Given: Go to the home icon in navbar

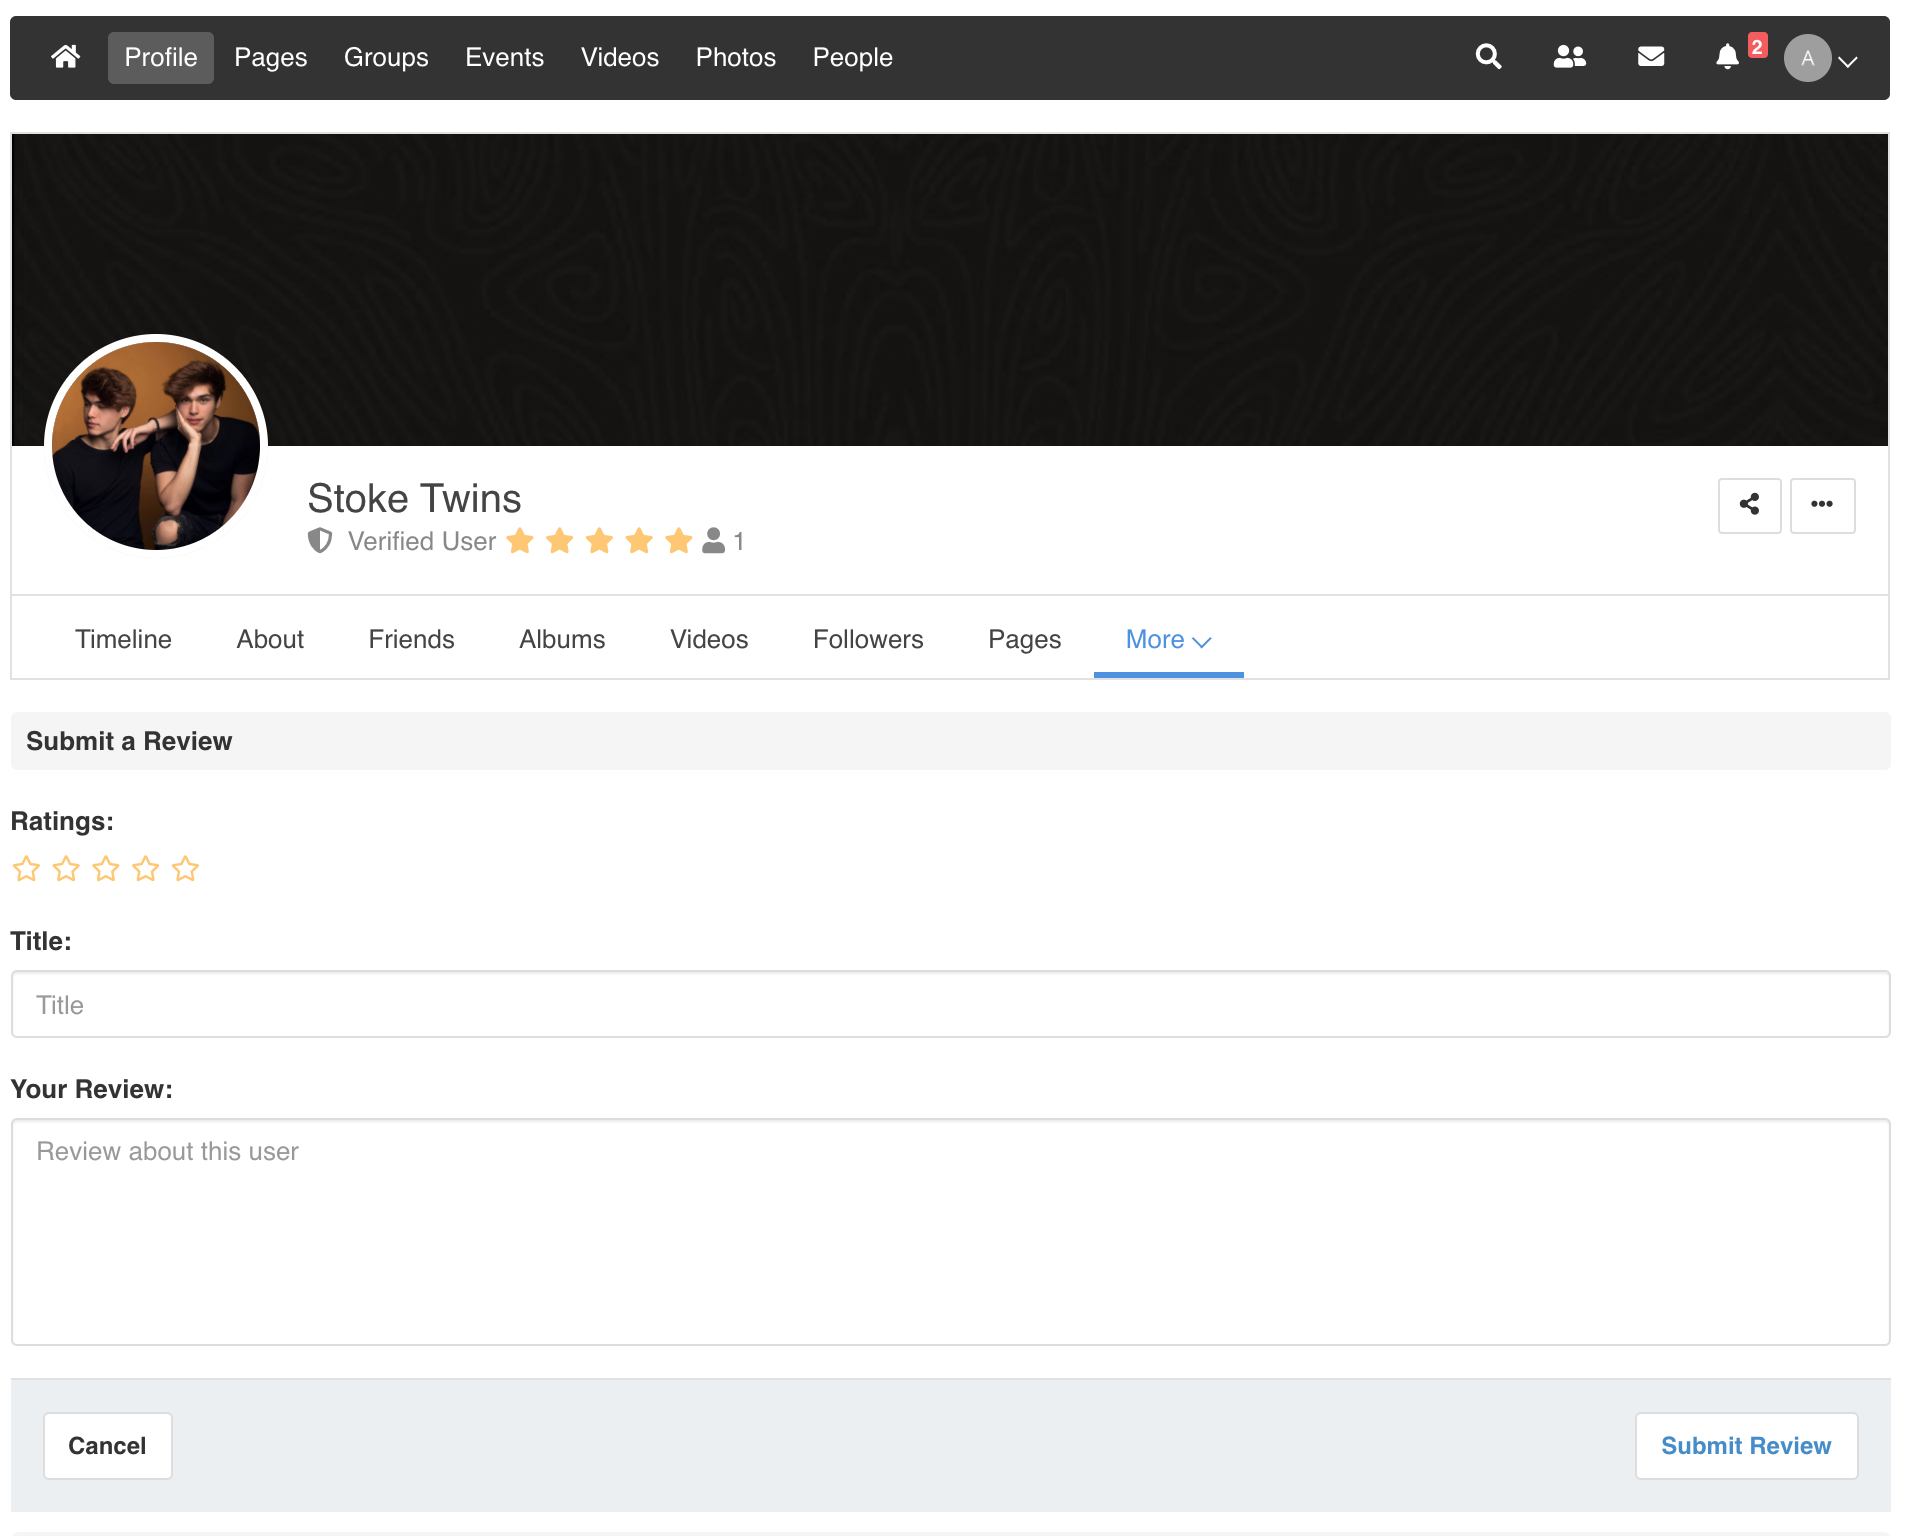Looking at the screenshot, I should 66,57.
